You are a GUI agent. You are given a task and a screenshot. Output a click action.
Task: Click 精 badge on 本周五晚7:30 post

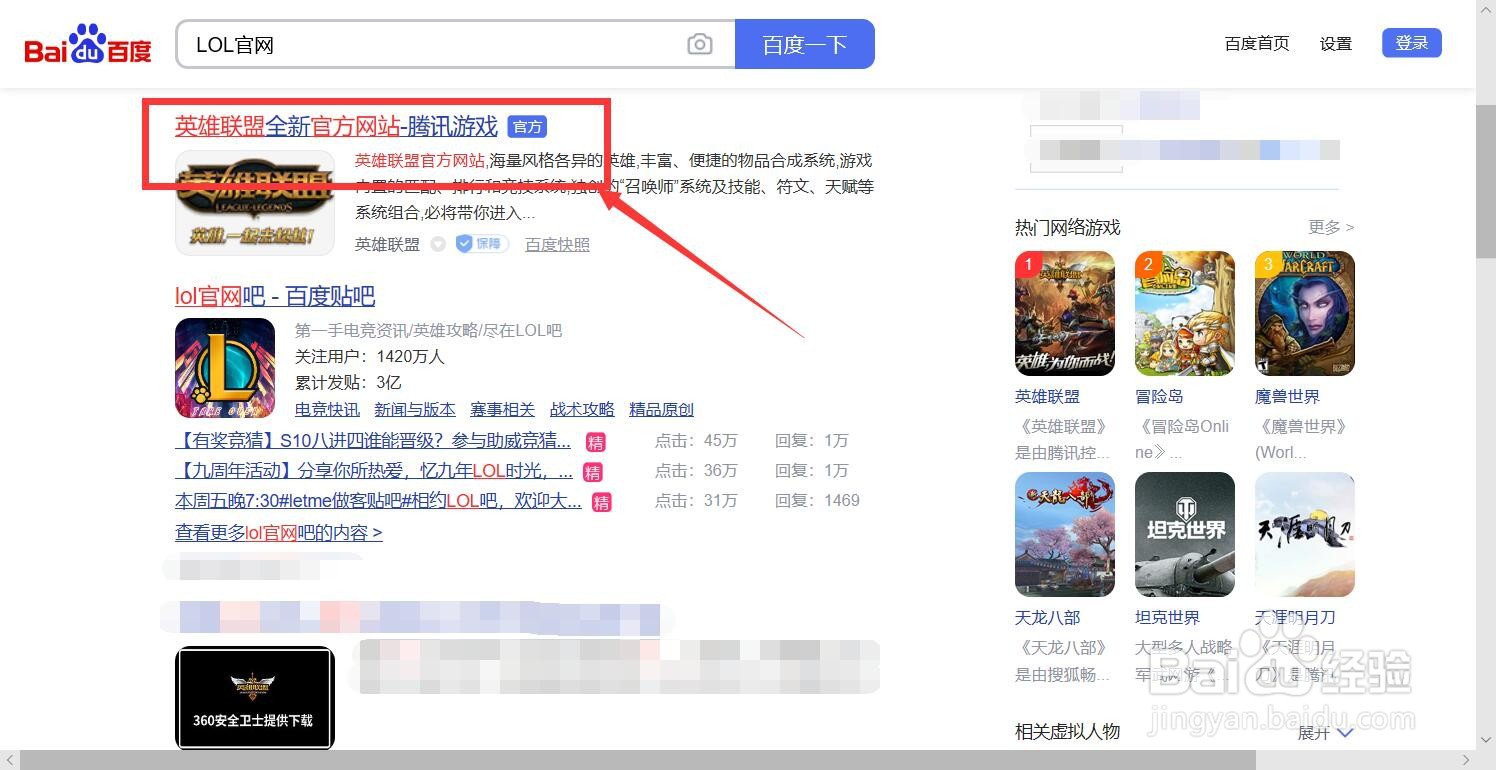pos(601,502)
